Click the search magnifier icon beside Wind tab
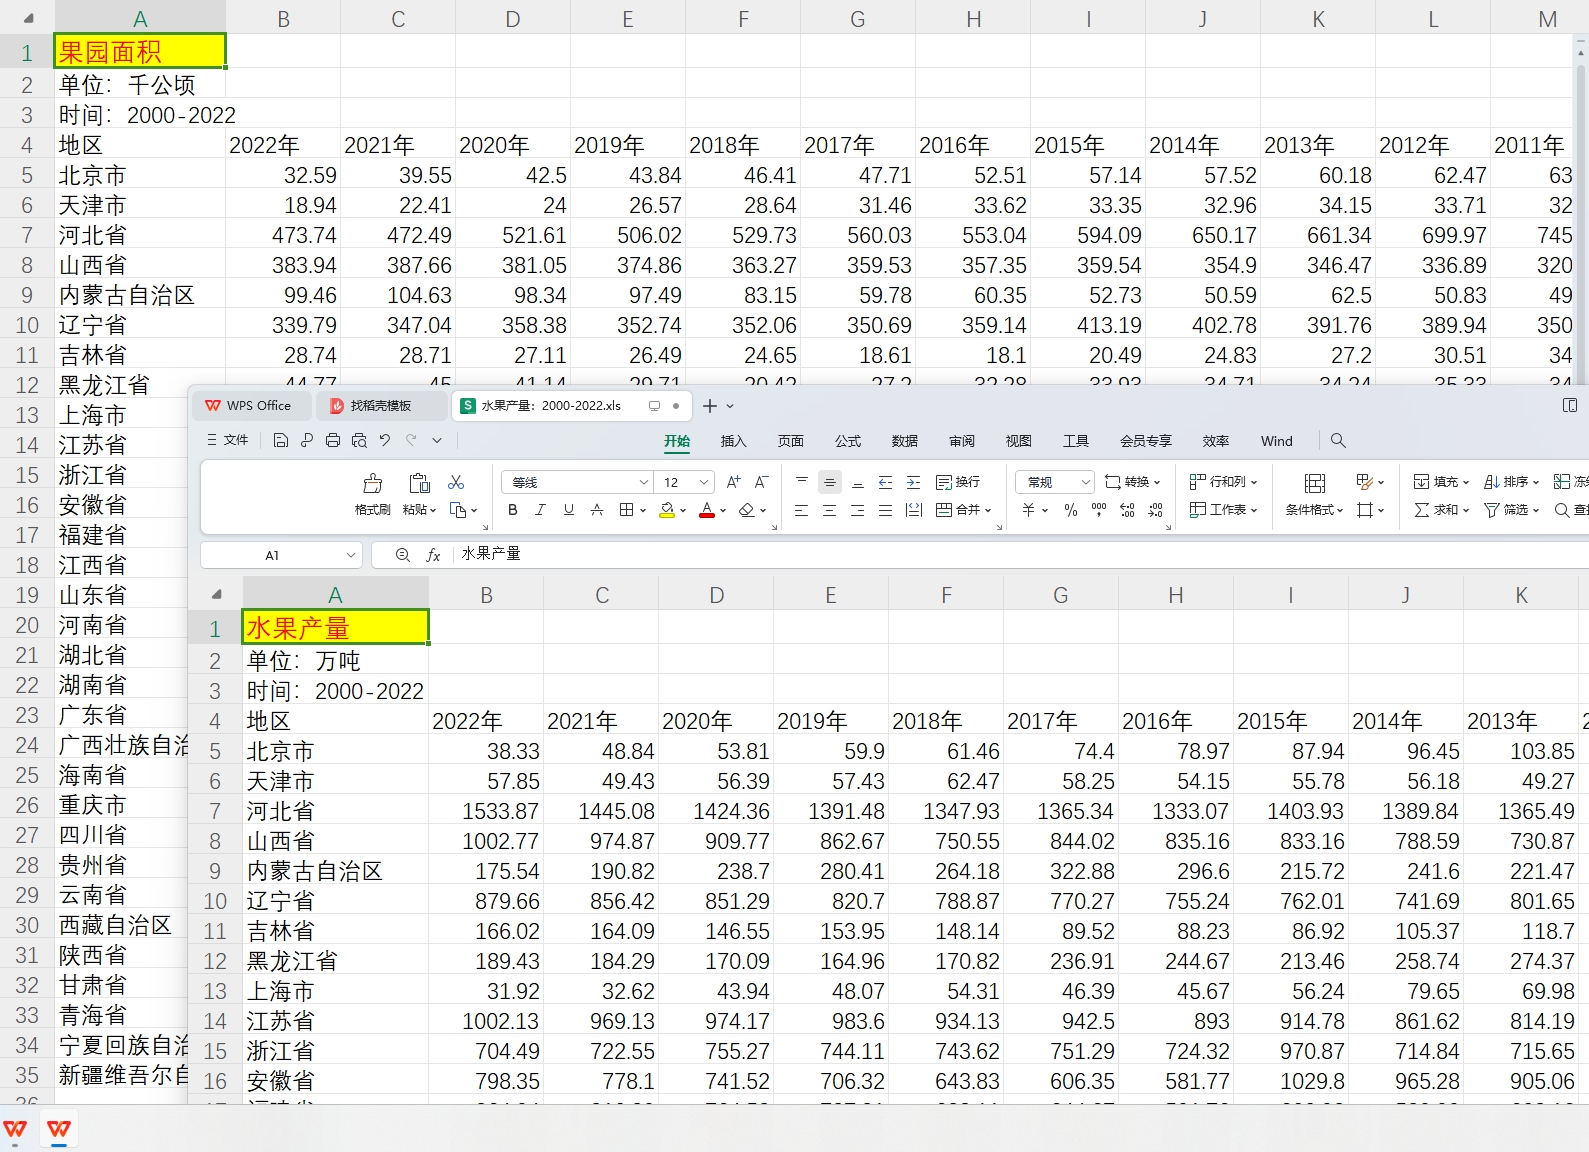 coord(1338,440)
